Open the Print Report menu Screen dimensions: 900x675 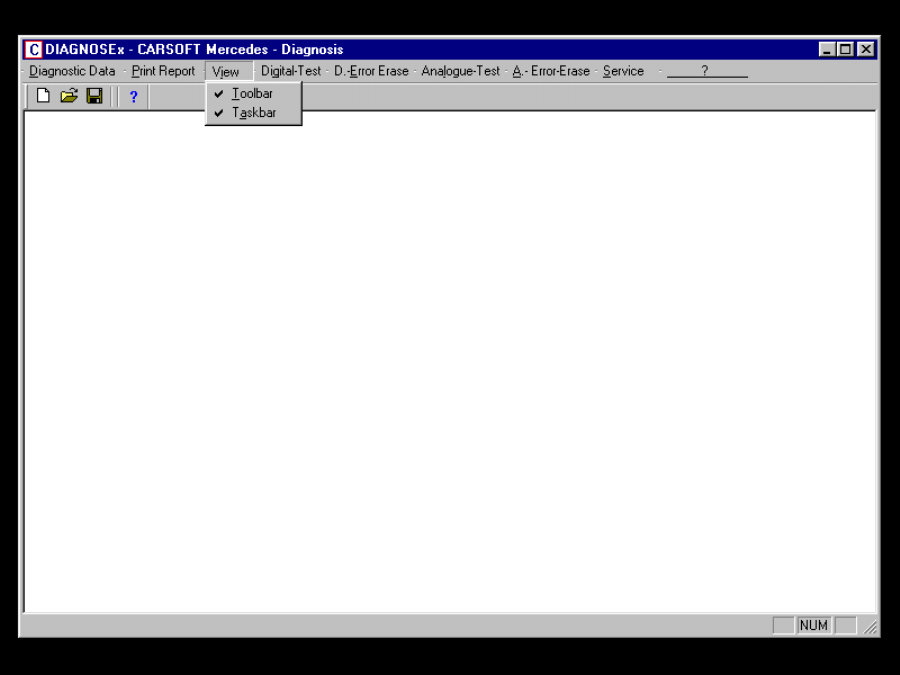[x=162, y=70]
